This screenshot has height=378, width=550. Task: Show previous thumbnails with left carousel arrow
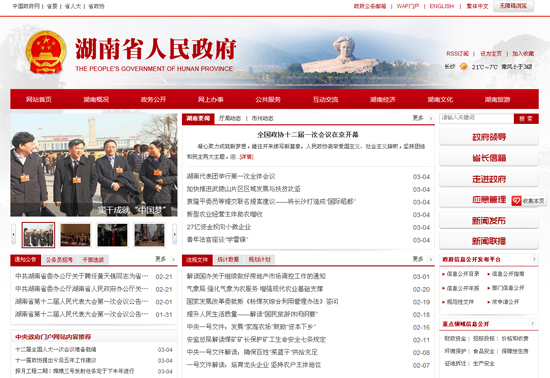click(14, 234)
